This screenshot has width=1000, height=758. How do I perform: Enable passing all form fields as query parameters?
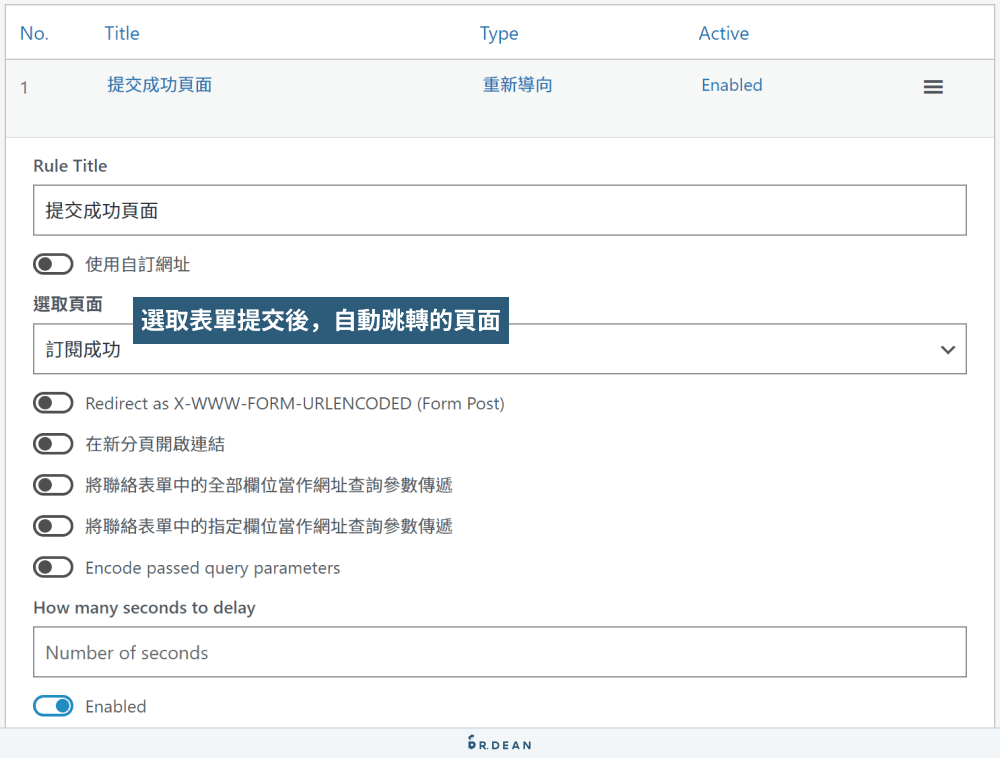(52, 484)
